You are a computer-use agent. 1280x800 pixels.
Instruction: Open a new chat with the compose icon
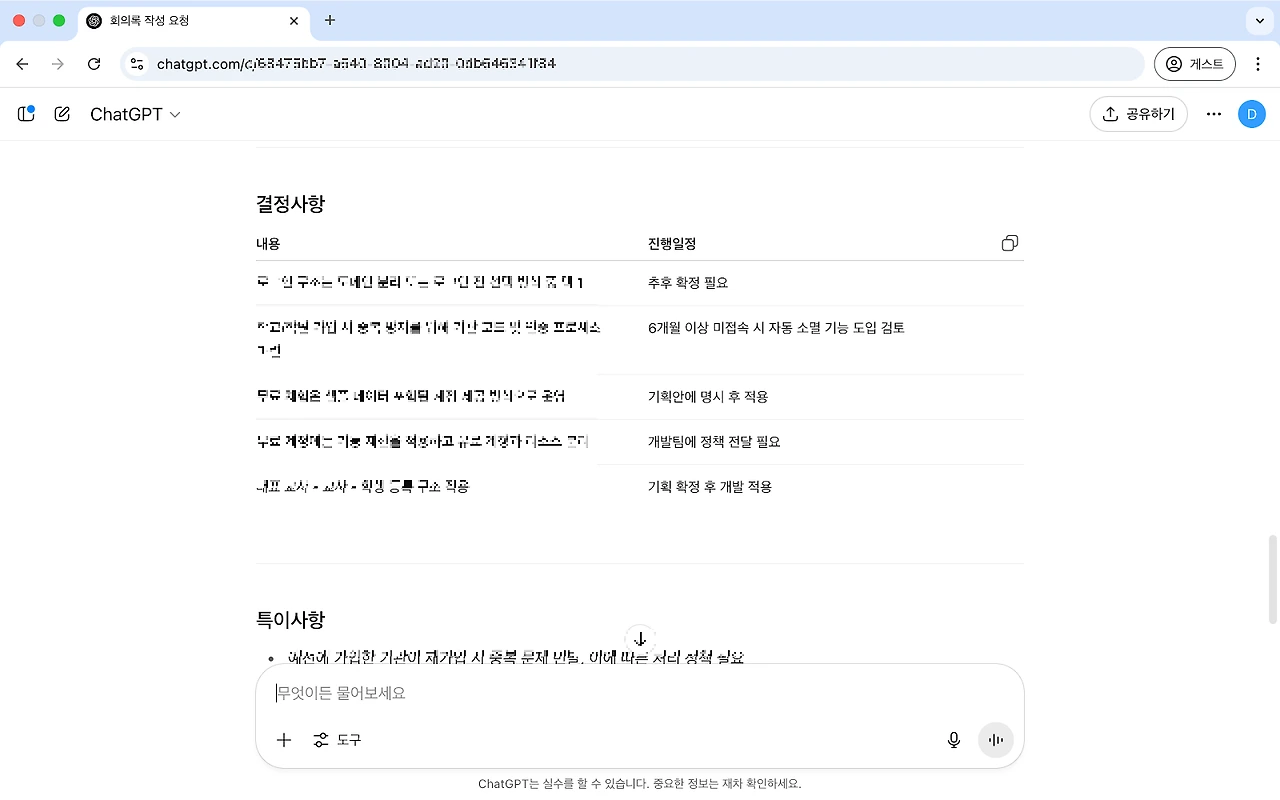tap(61, 113)
